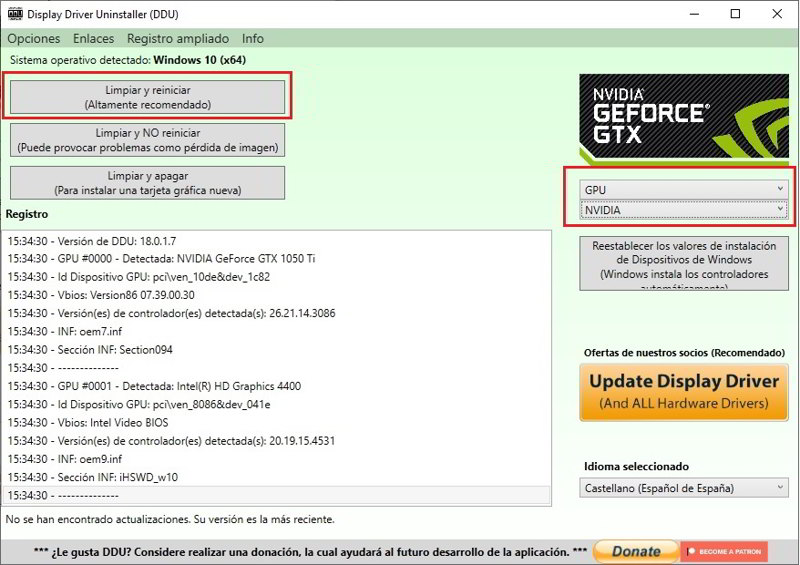Maximize the DDU window
The image size is (800, 565).
click(735, 14)
